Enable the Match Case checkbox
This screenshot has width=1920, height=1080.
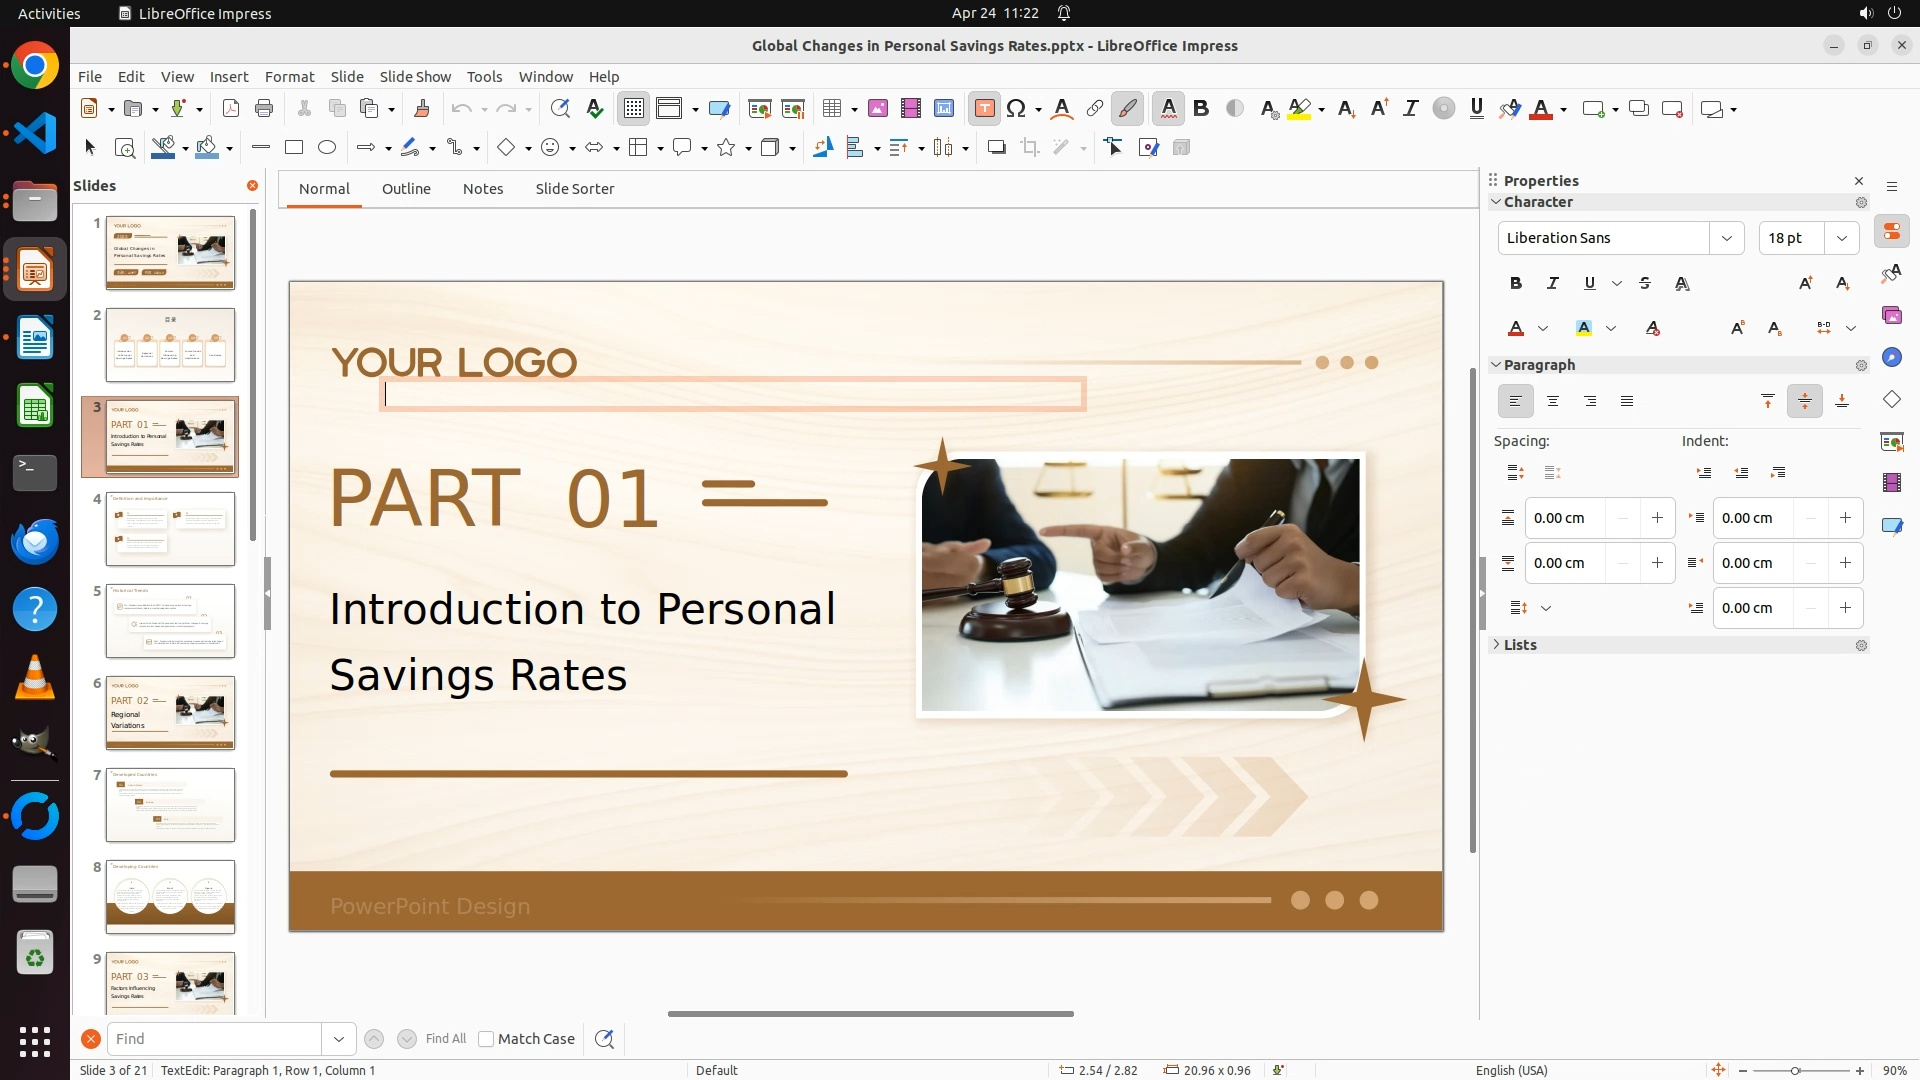486,1039
